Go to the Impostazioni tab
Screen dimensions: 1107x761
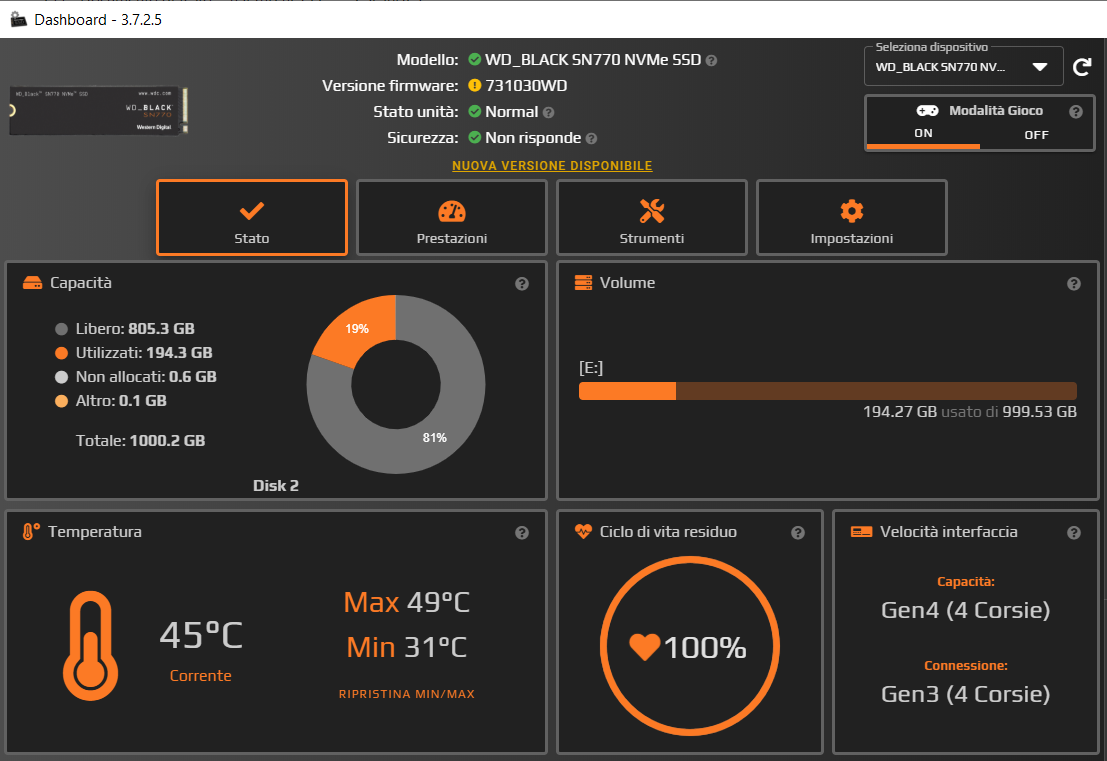(x=851, y=217)
